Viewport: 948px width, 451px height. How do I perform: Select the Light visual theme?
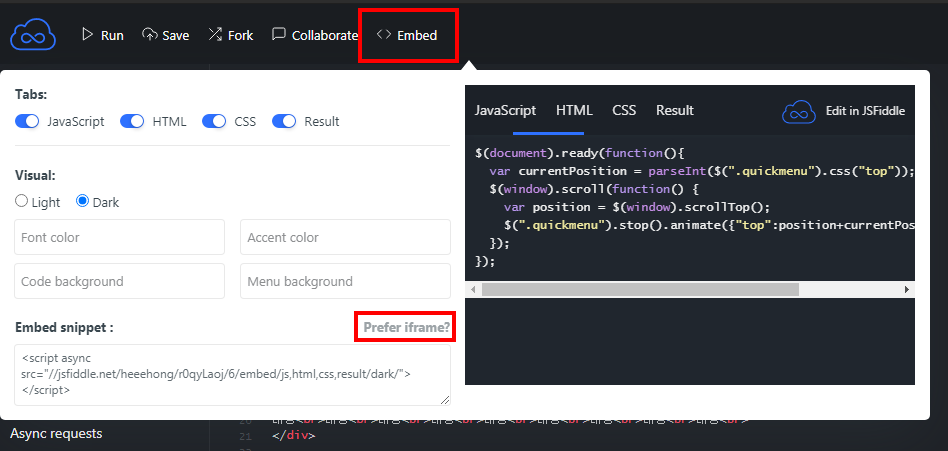pyautogui.click(x=21, y=201)
